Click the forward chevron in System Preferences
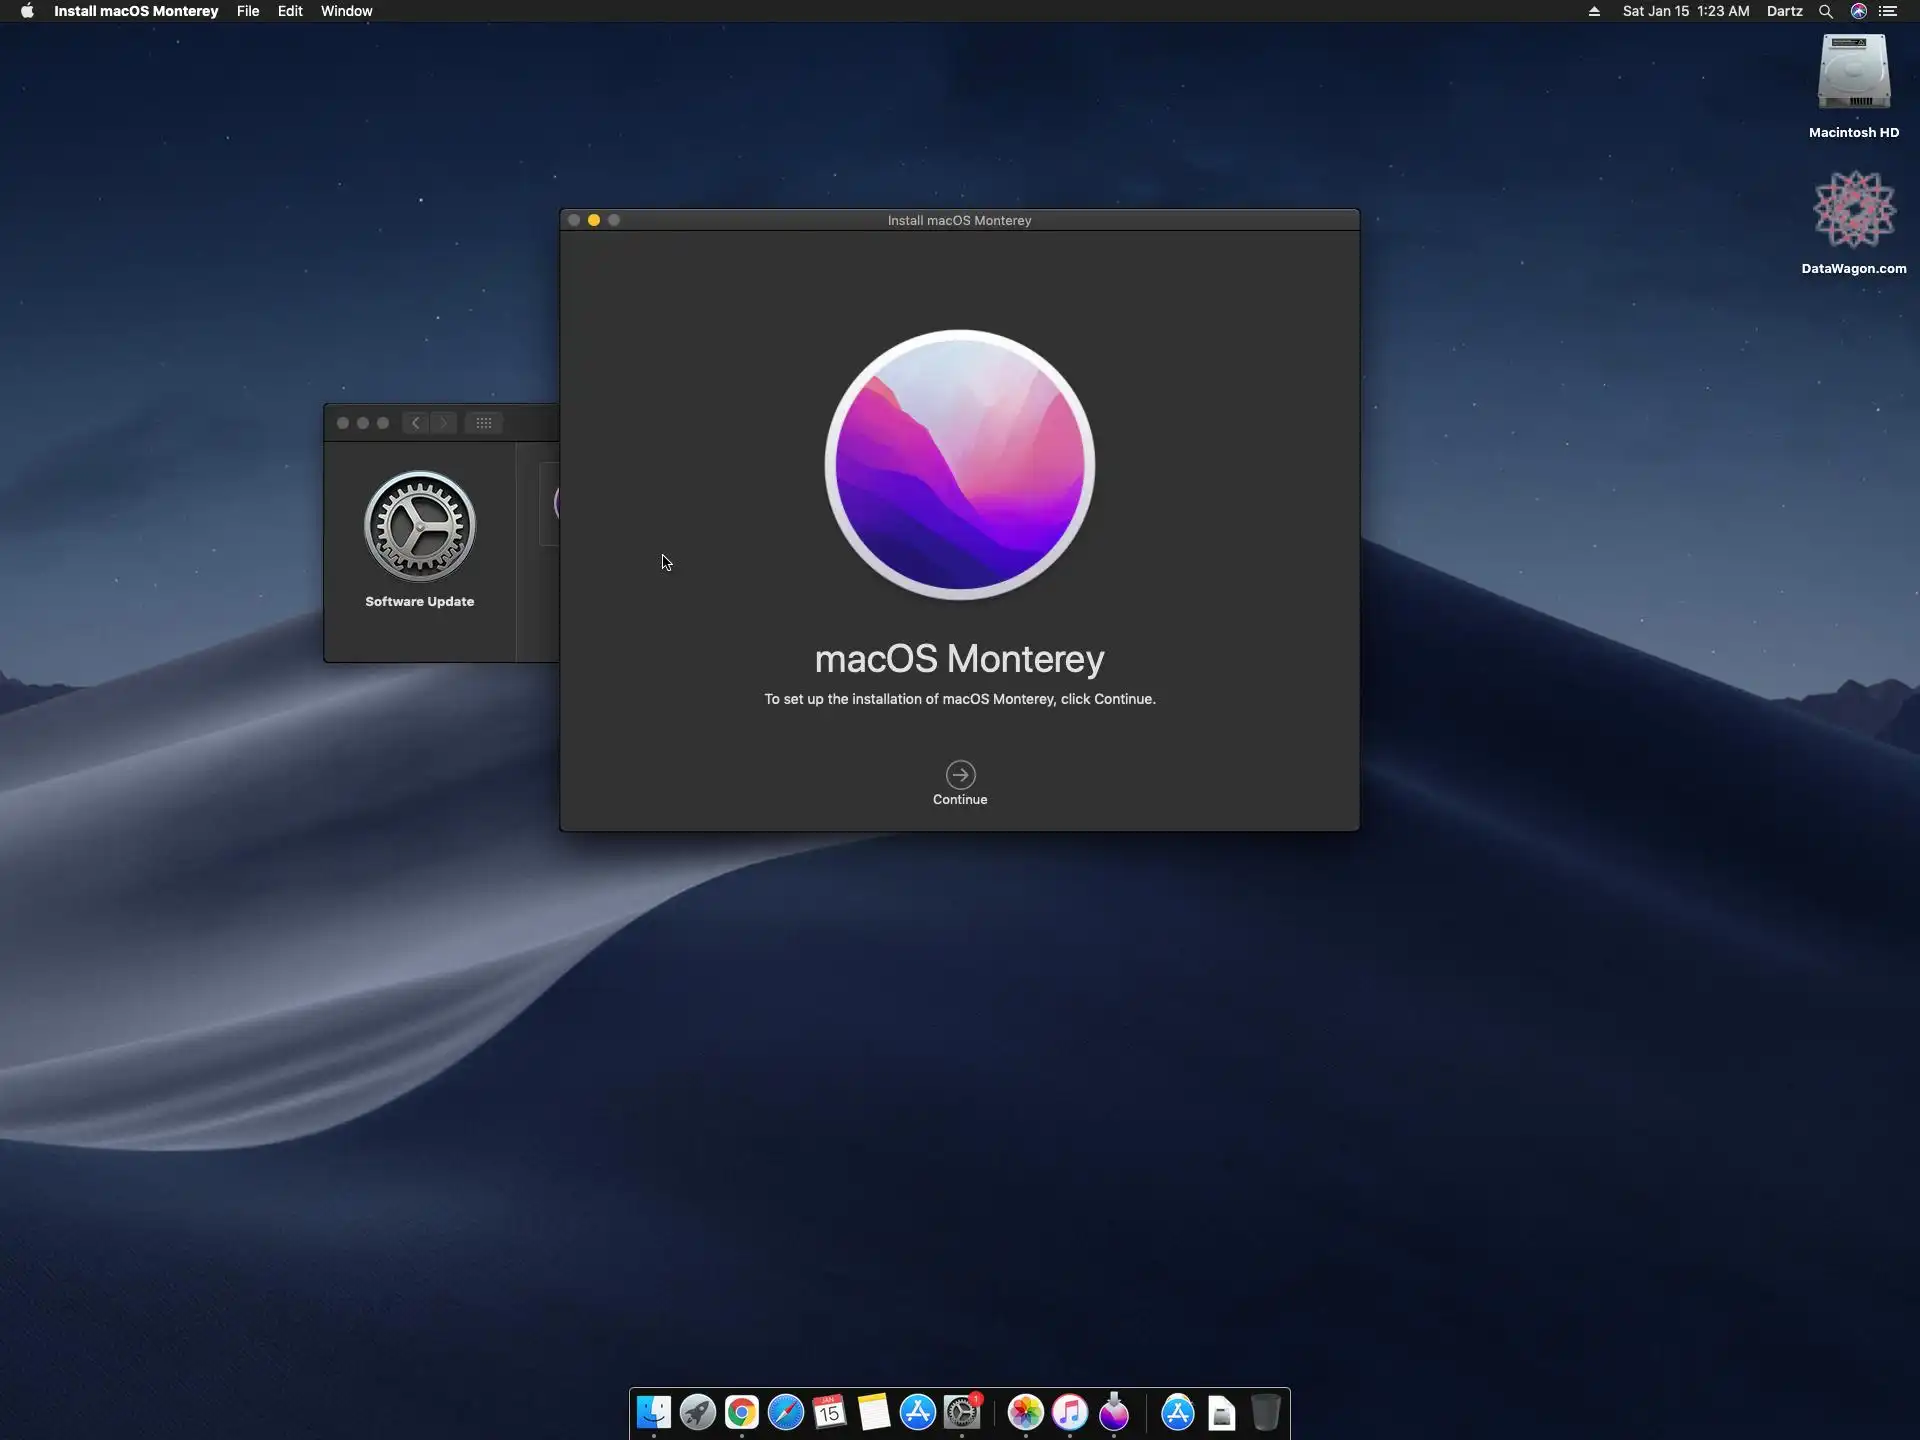This screenshot has height=1440, width=1920. tap(444, 423)
